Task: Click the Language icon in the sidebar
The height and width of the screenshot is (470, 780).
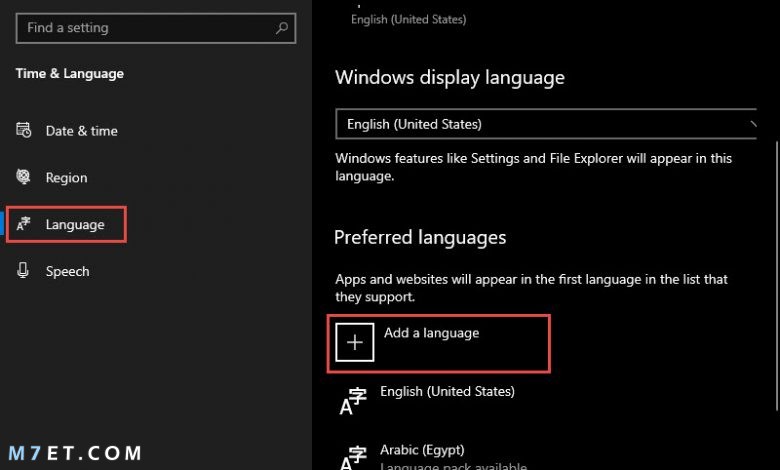Action: point(23,224)
